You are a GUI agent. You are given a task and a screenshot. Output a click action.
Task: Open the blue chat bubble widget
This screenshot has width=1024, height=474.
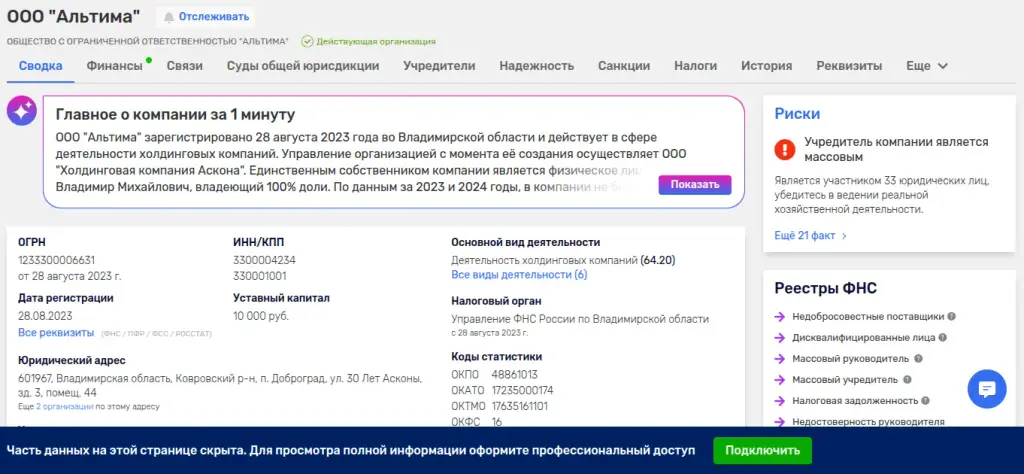pyautogui.click(x=987, y=389)
